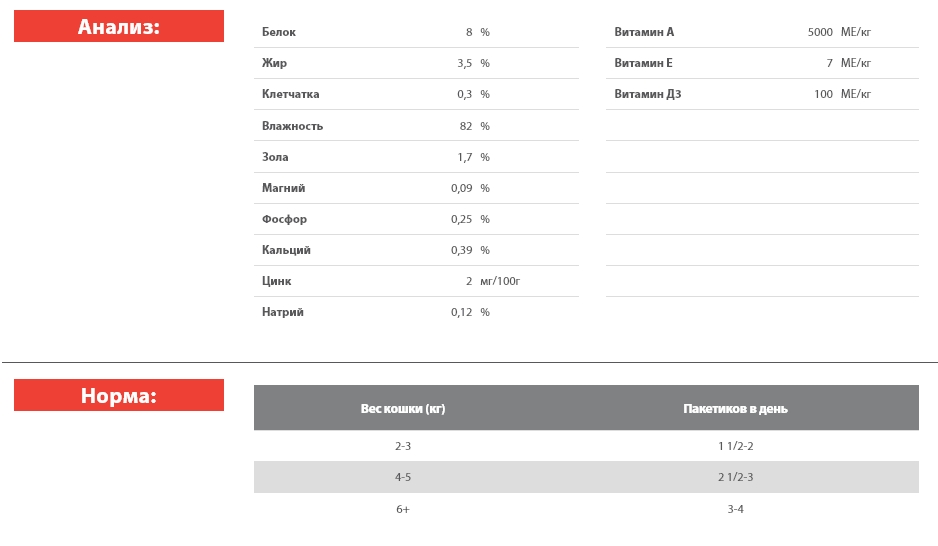Click the Влажность value 82
Image resolution: width=938 pixels, height=546 pixels.
click(465, 126)
